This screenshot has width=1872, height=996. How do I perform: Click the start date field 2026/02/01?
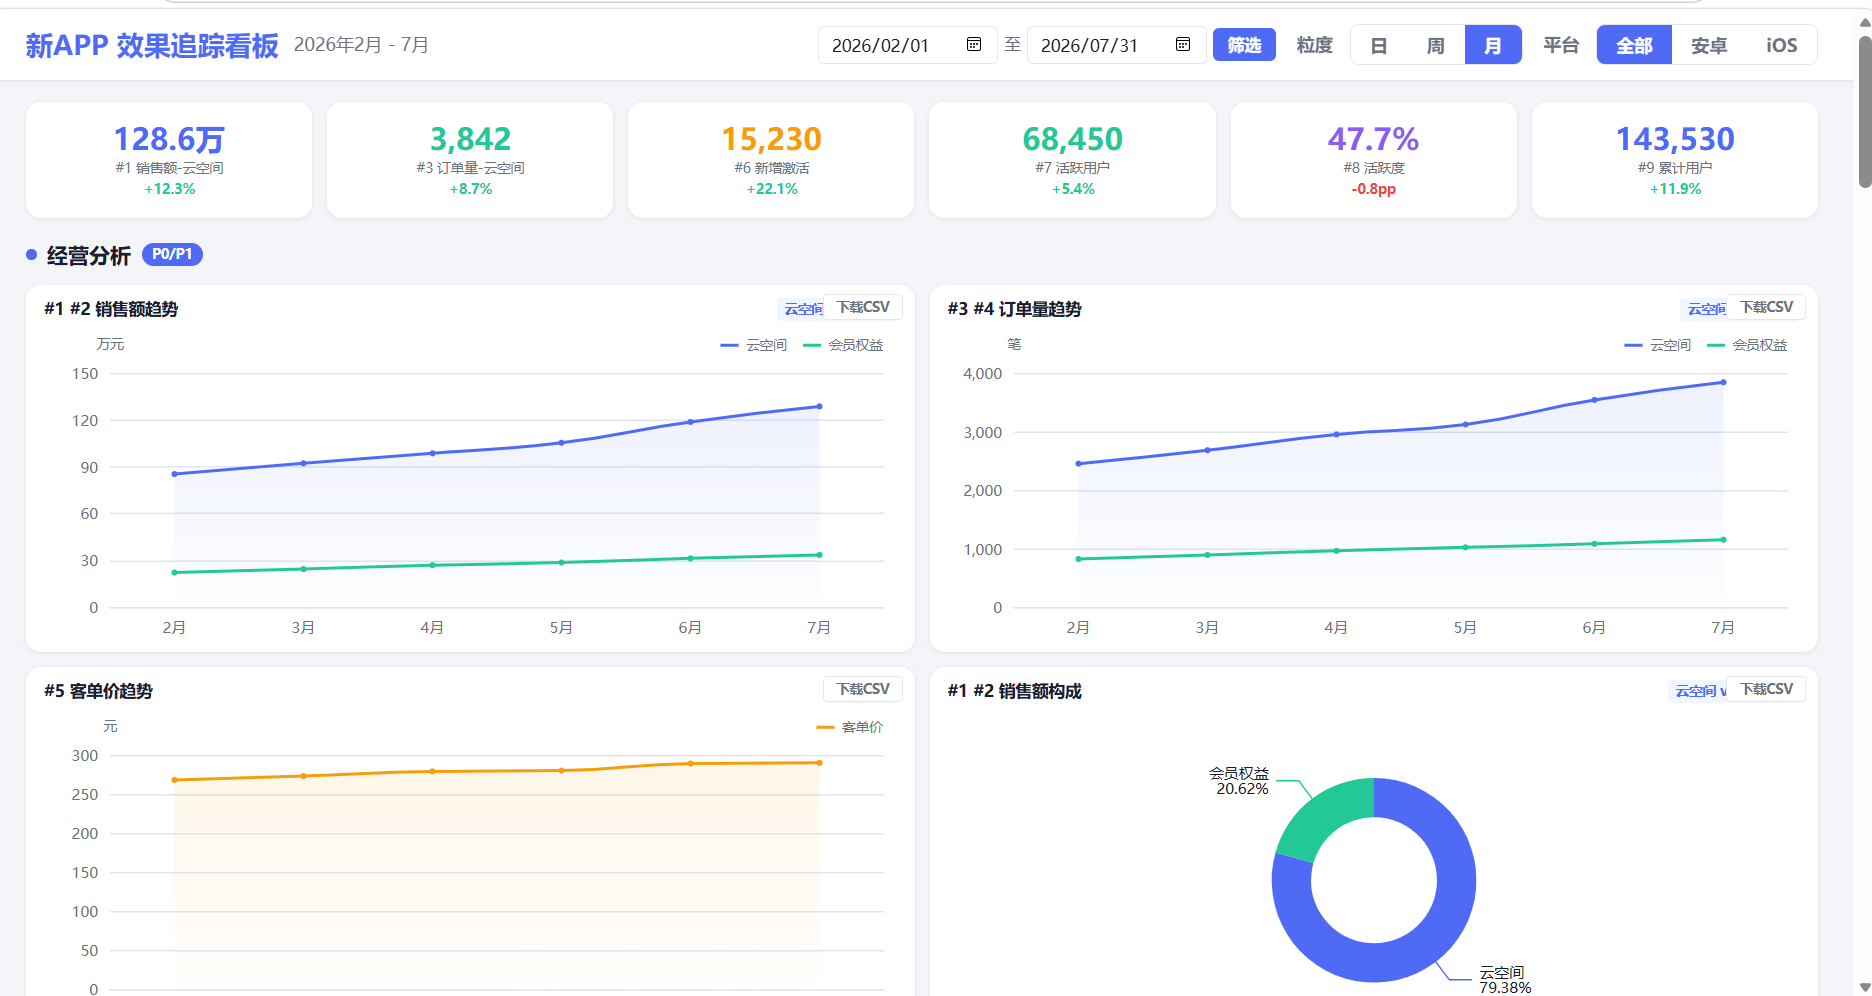(907, 45)
